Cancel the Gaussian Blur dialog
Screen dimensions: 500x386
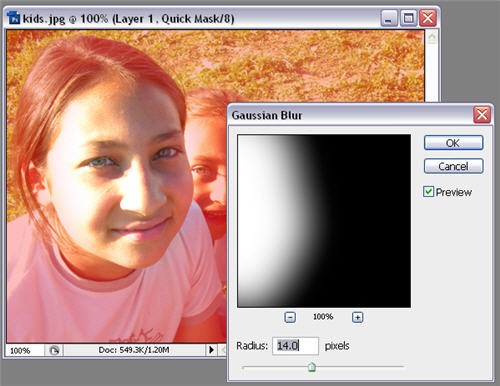tap(453, 166)
